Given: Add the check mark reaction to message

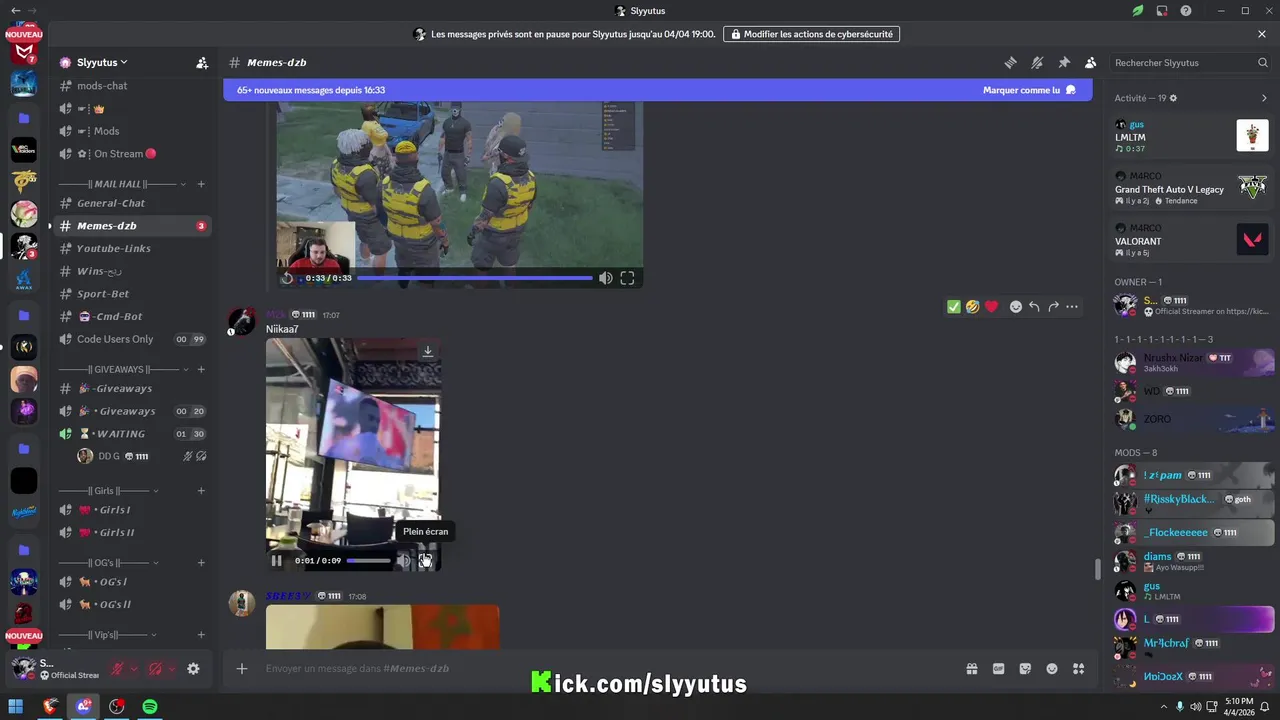Looking at the screenshot, I should [x=954, y=307].
